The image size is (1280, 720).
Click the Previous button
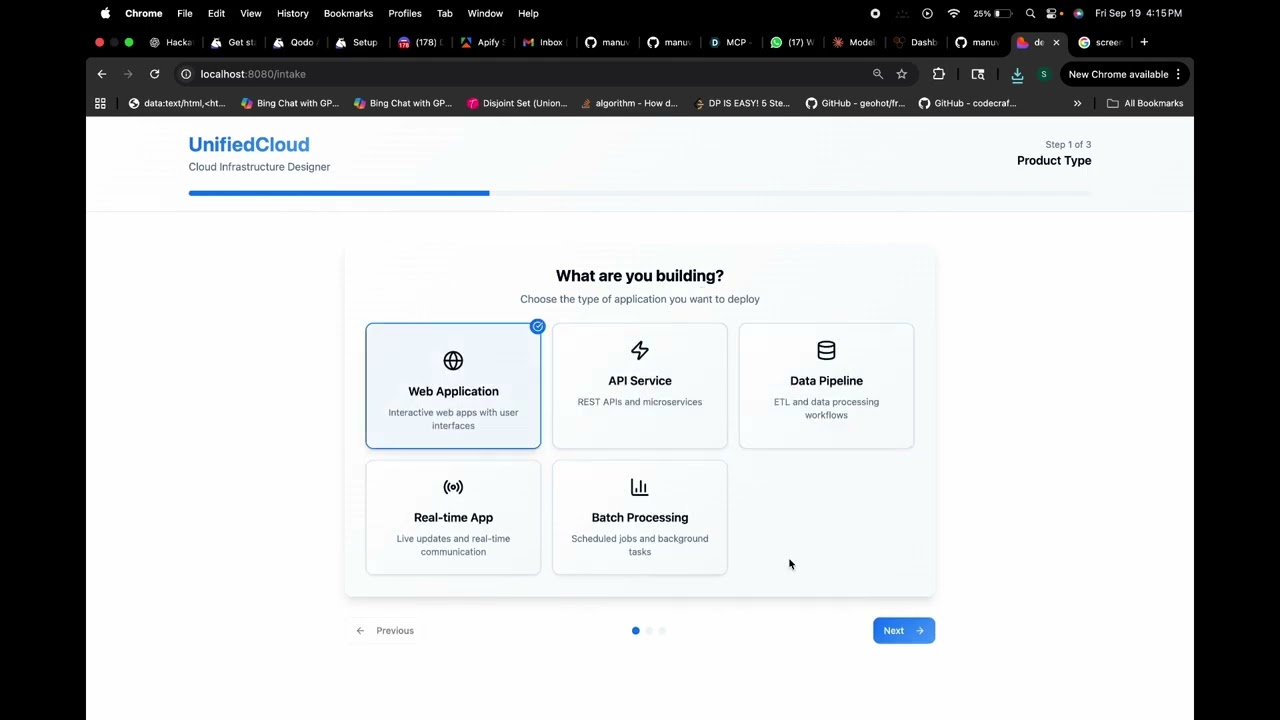pos(385,631)
